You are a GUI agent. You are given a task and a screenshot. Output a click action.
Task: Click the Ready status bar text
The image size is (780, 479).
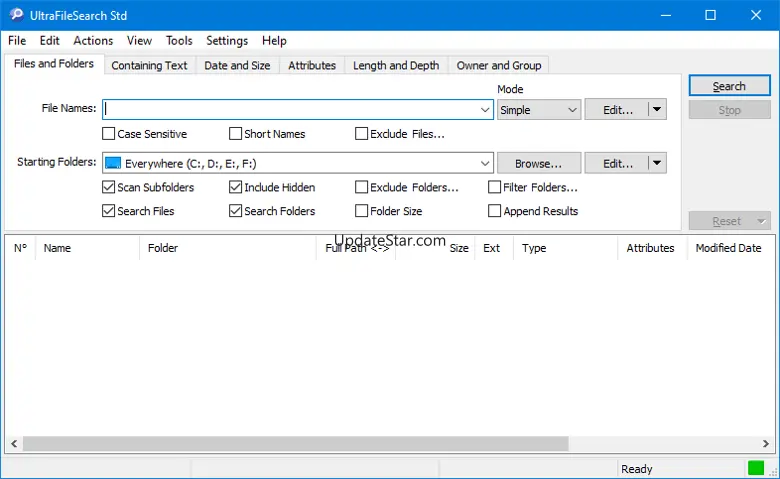pos(637,469)
